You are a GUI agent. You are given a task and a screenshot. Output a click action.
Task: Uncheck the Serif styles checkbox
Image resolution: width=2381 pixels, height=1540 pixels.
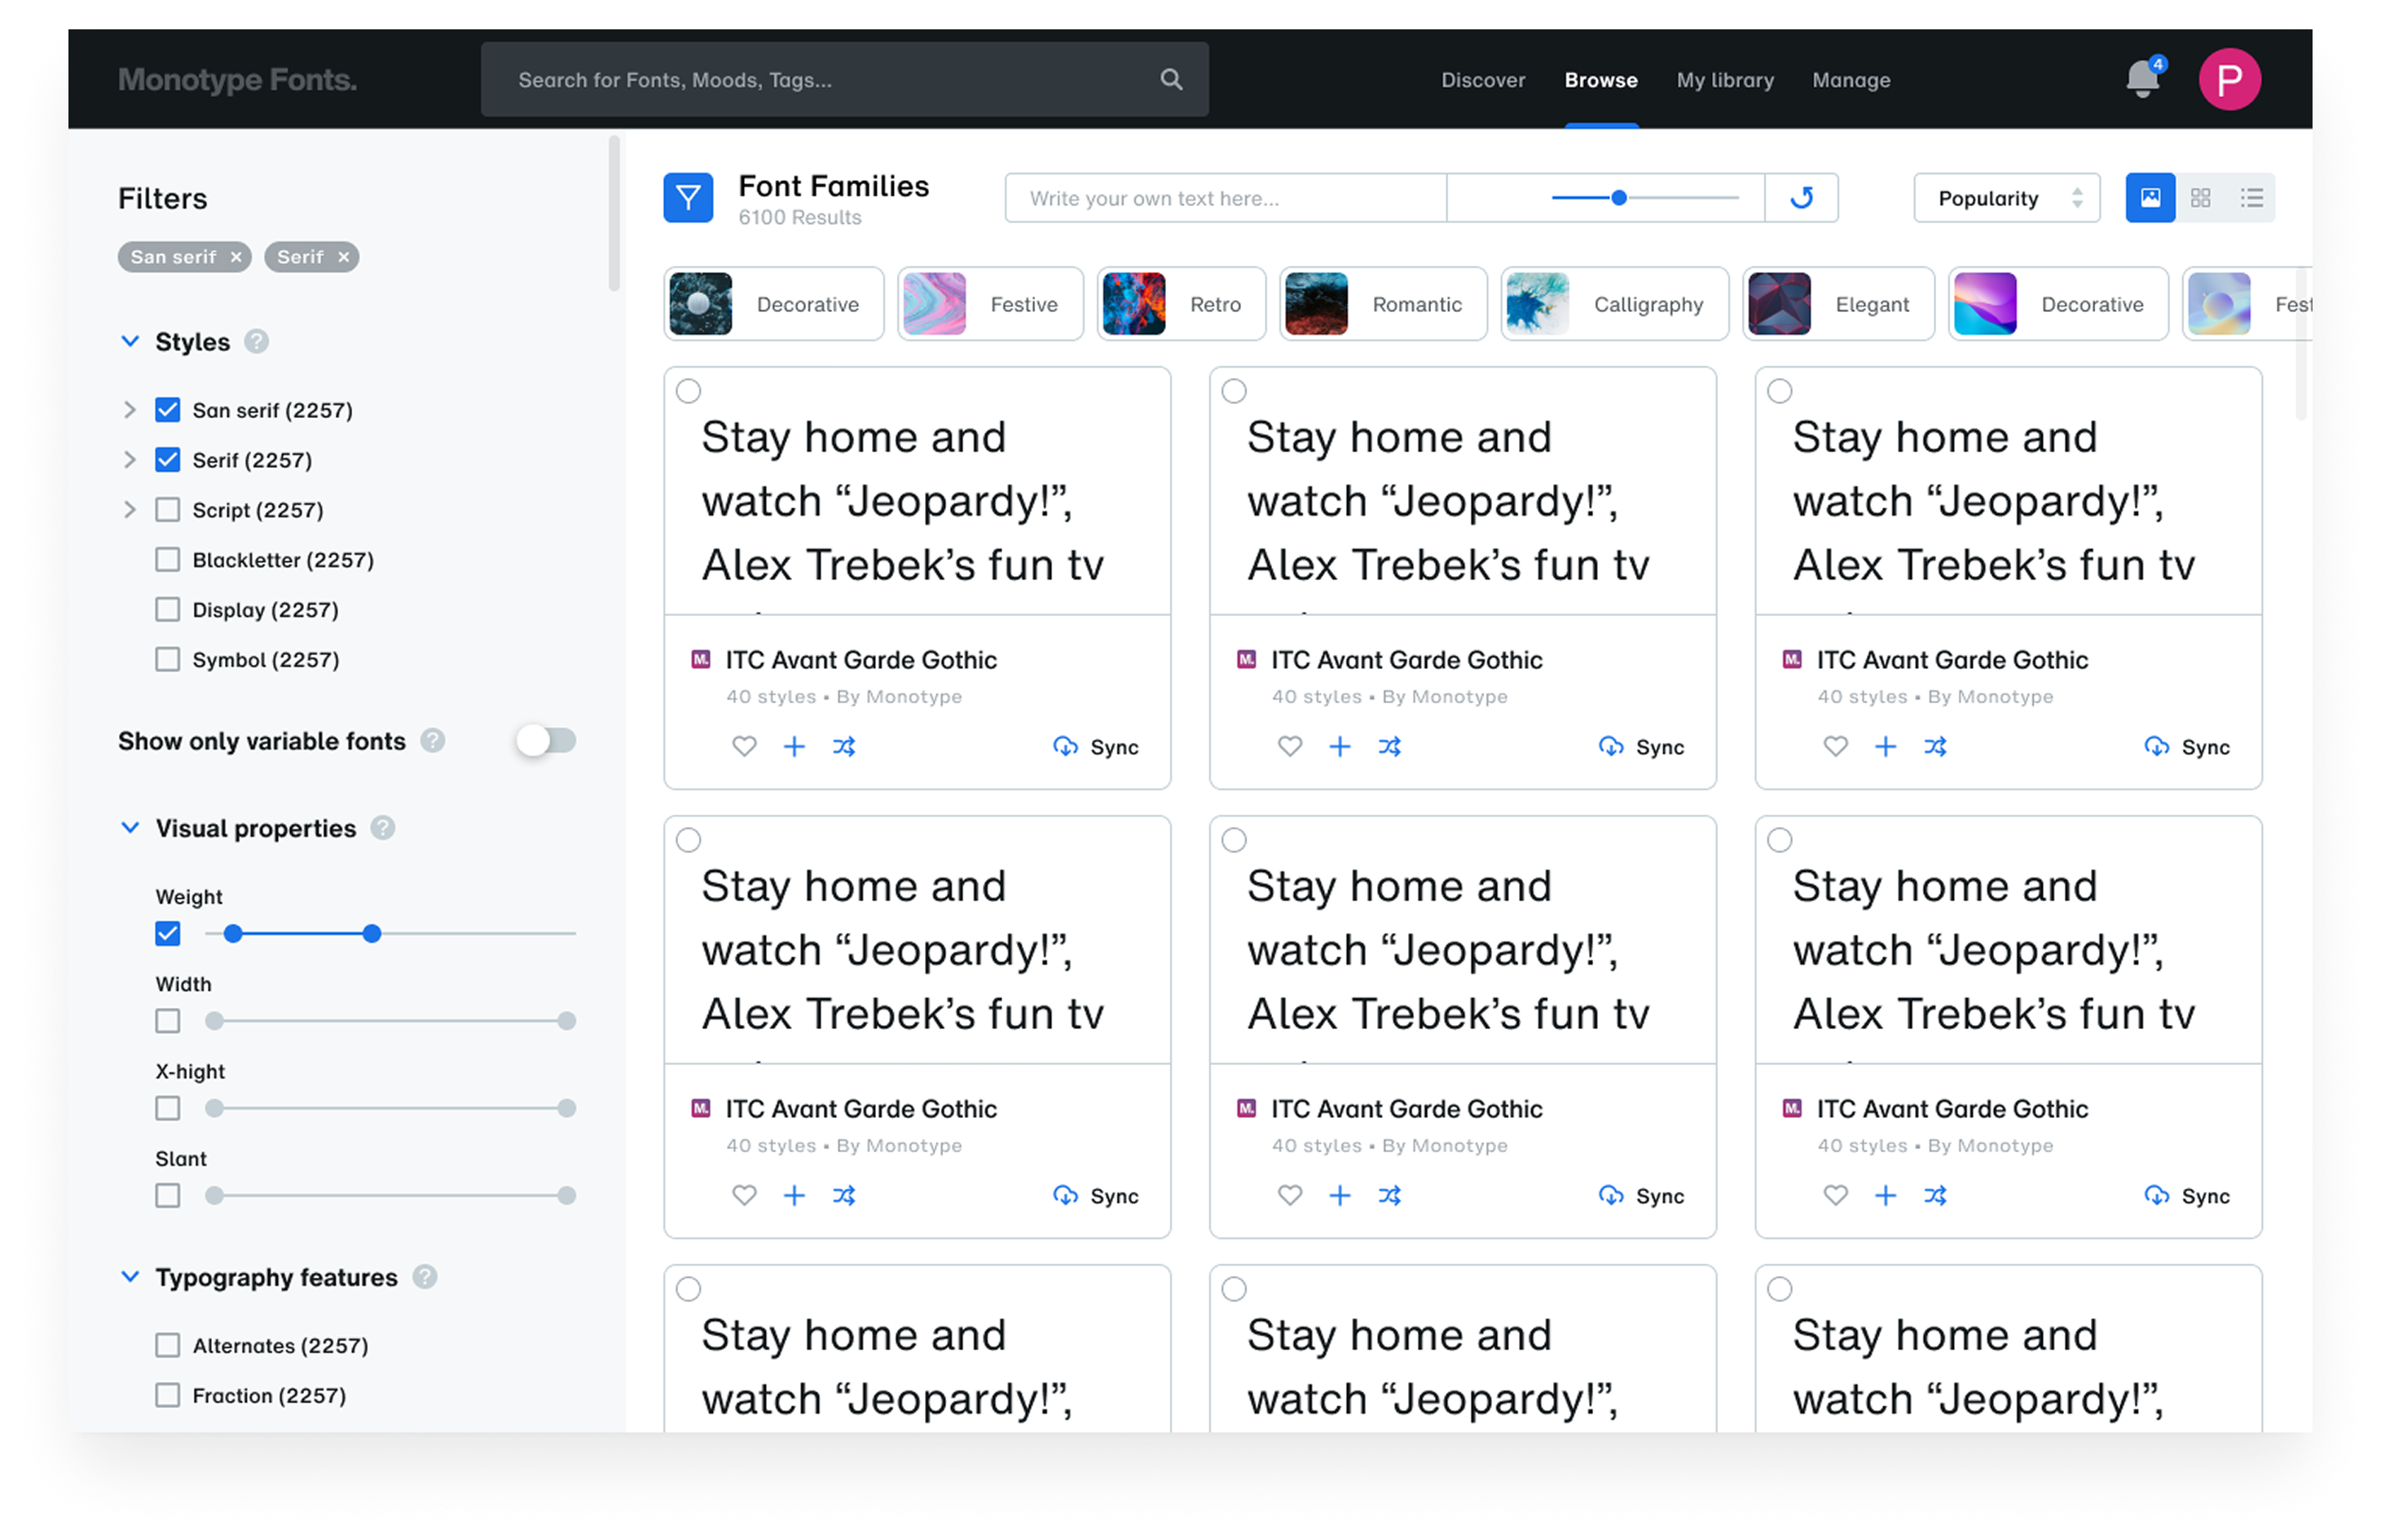pos(167,459)
